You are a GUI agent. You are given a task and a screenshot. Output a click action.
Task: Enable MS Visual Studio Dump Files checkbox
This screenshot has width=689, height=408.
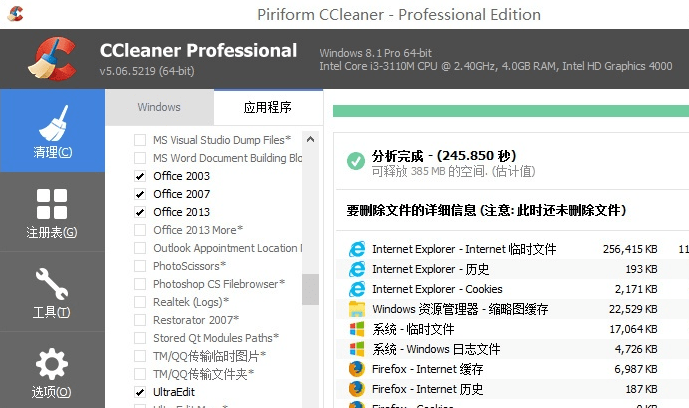140,140
